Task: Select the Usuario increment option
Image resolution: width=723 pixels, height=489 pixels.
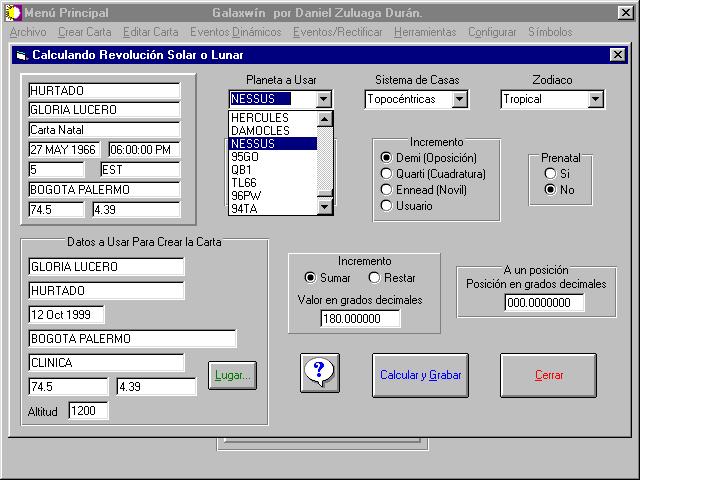Action: pos(386,206)
